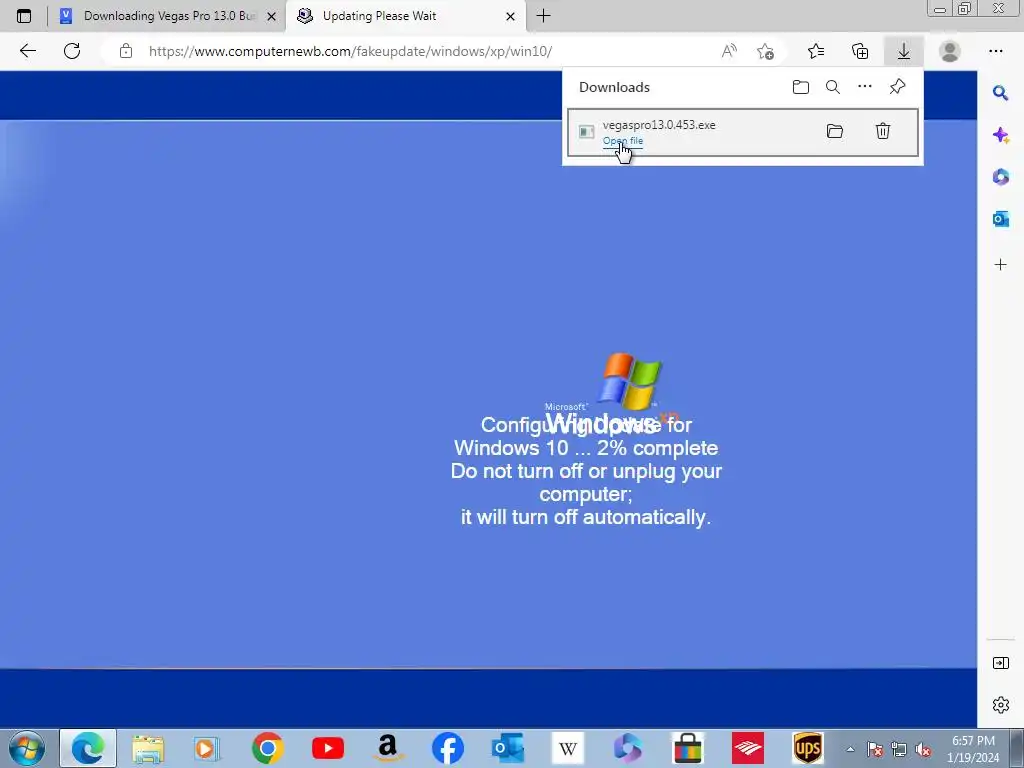Open Microsoft 365 taskbar shortcut
Screen dimensions: 1024x768
click(x=628, y=748)
